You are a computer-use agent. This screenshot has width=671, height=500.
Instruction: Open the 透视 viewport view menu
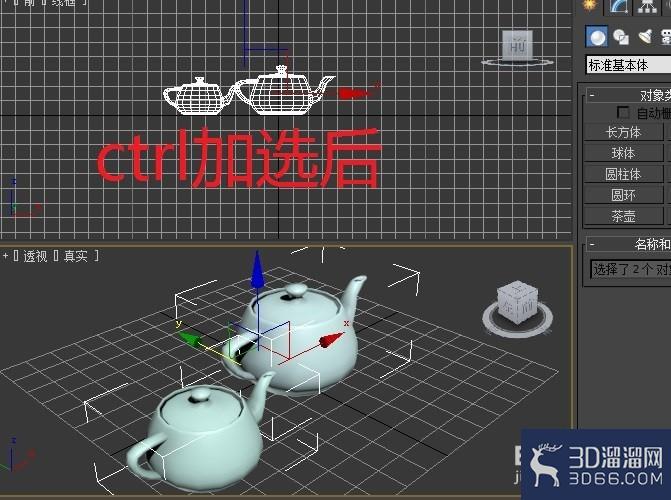35,256
